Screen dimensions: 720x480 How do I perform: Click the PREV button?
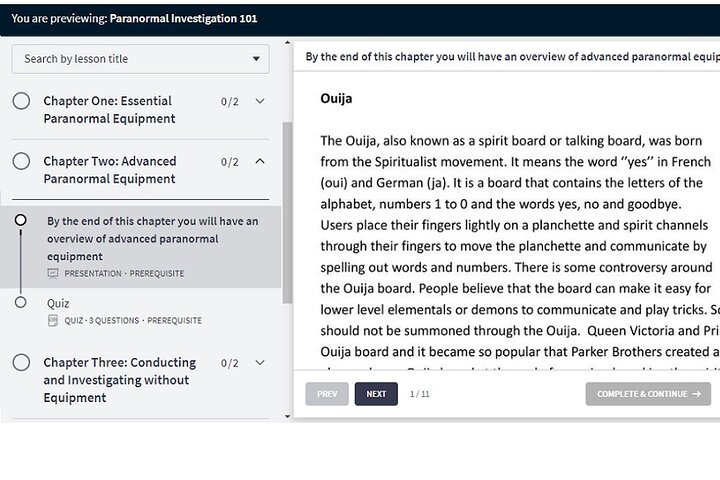click(x=327, y=394)
